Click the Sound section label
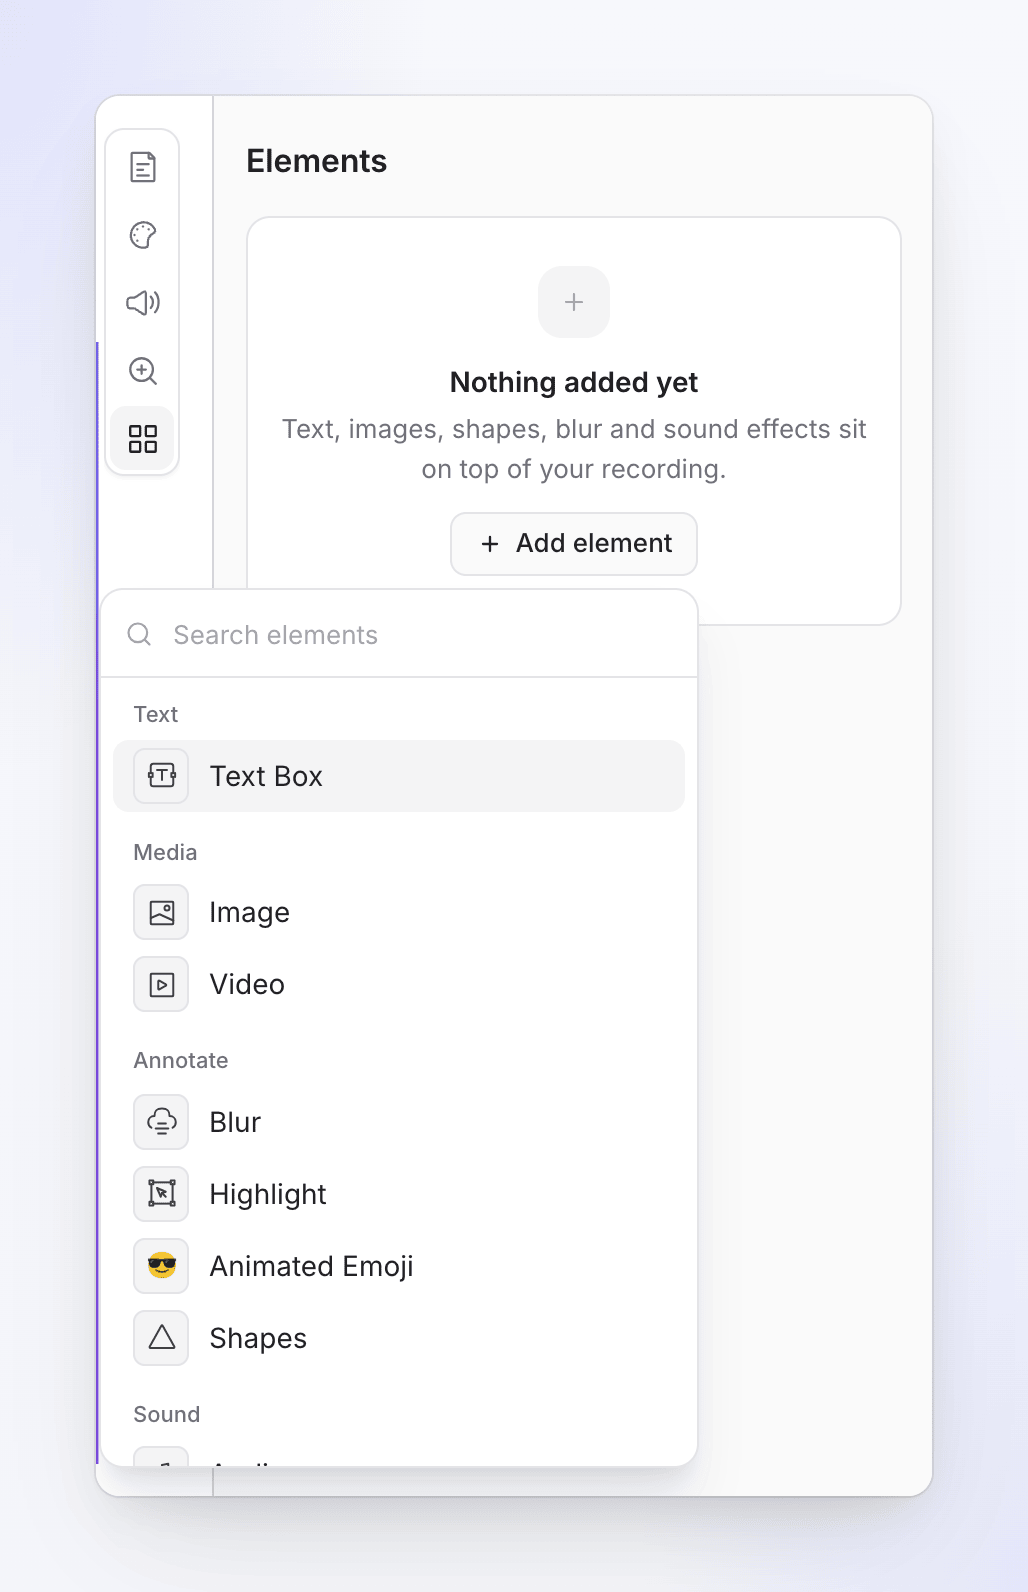Viewport: 1028px width, 1592px height. click(x=167, y=1414)
